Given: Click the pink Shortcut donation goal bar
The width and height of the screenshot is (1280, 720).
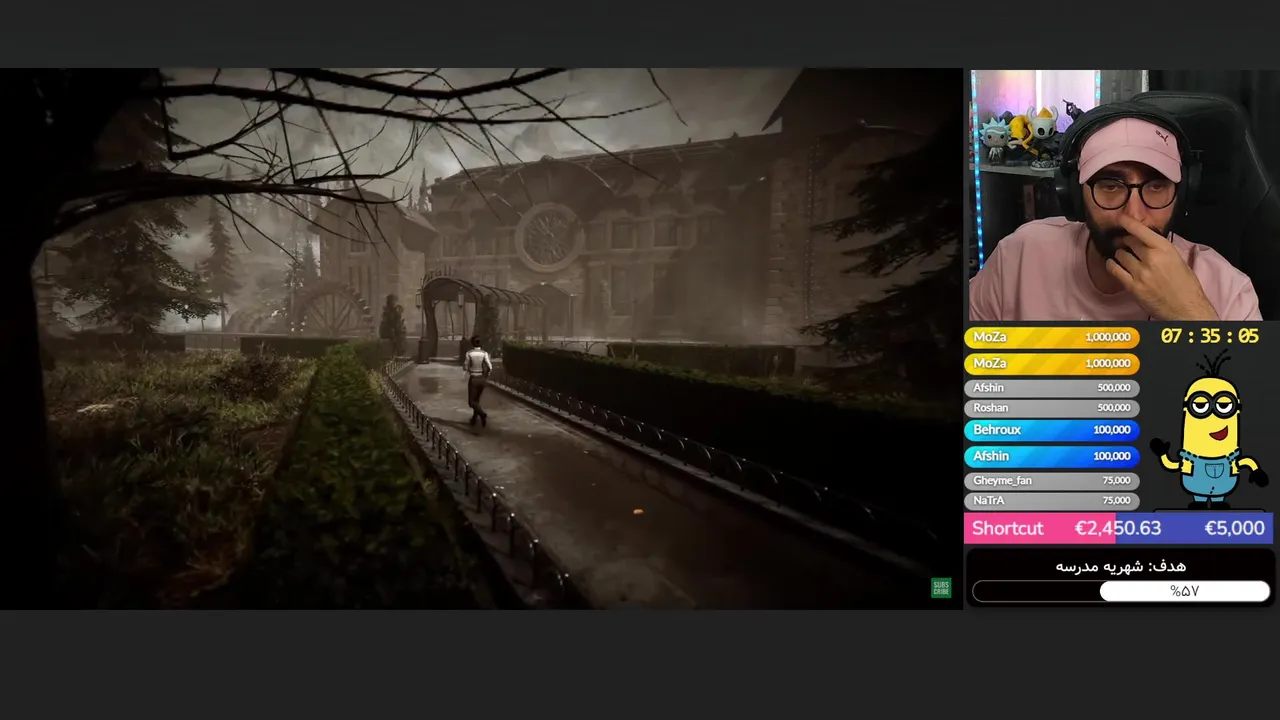Looking at the screenshot, I should coord(1118,528).
